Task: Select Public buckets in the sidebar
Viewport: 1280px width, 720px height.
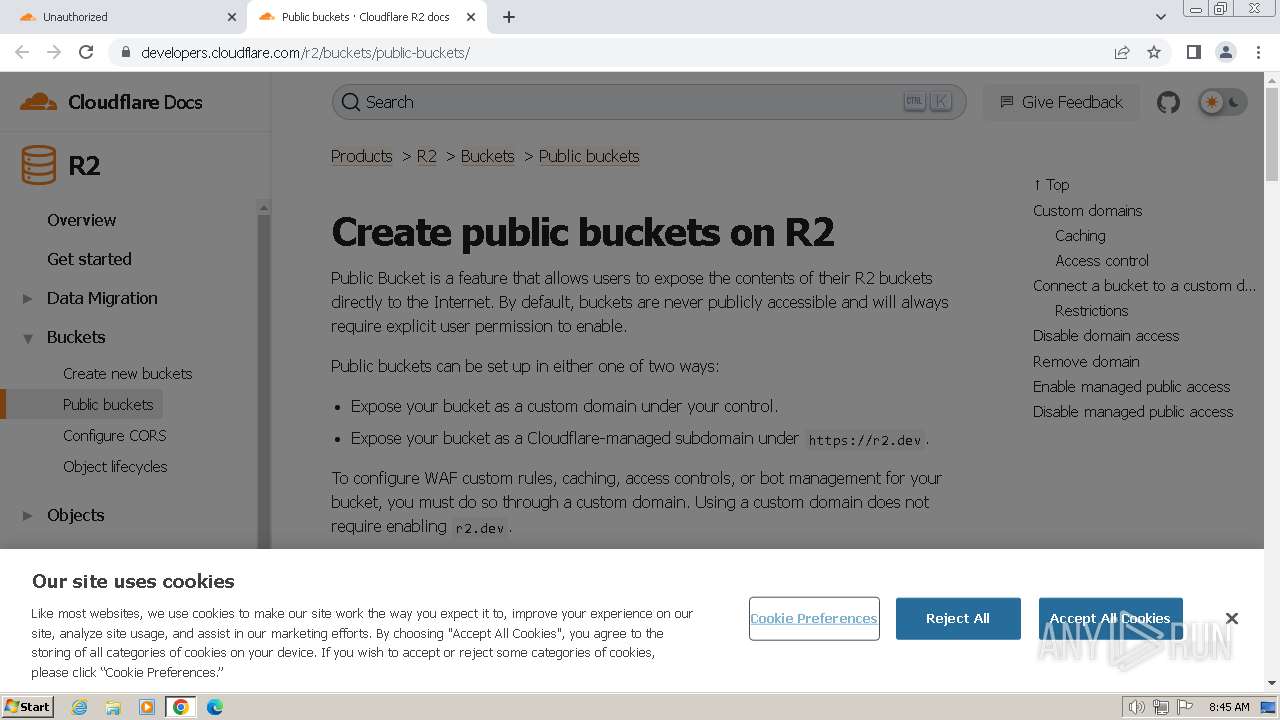Action: tap(108, 404)
